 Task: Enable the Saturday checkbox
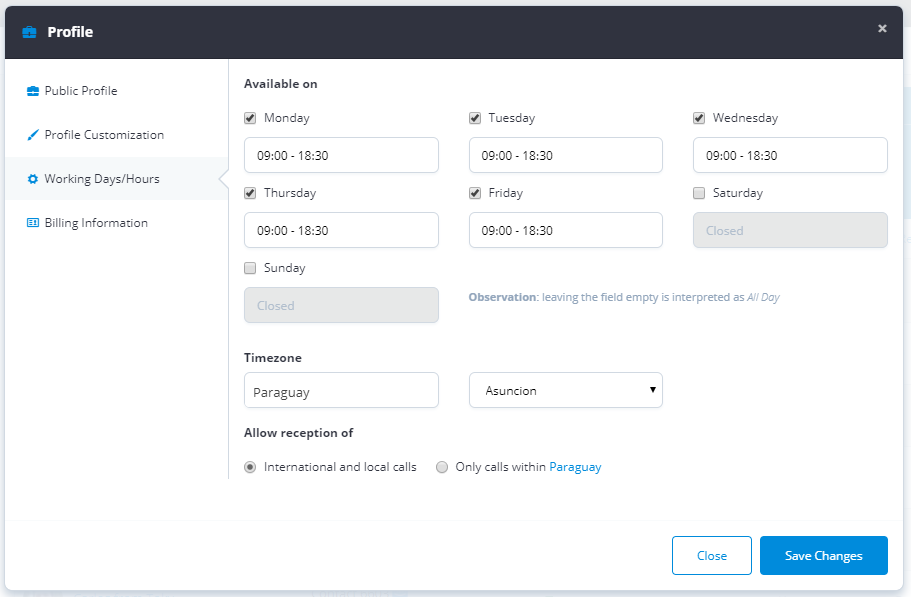[699, 193]
